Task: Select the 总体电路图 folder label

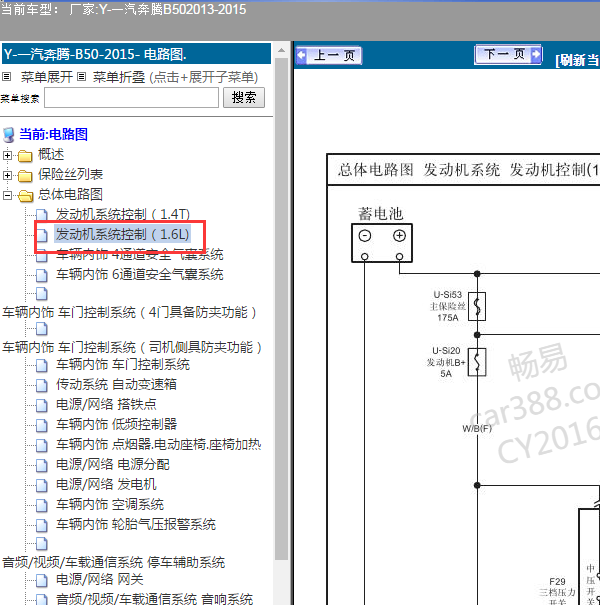Action: pyautogui.click(x=70, y=195)
